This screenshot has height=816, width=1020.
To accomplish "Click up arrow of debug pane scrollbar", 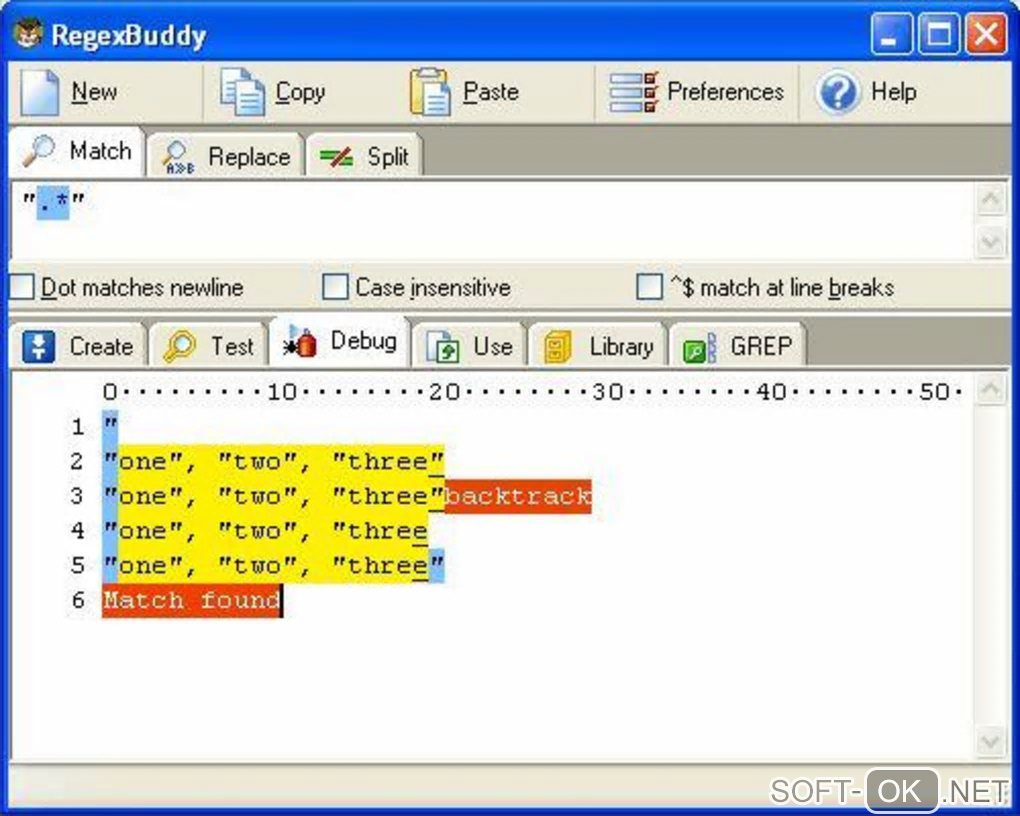I will [991, 389].
